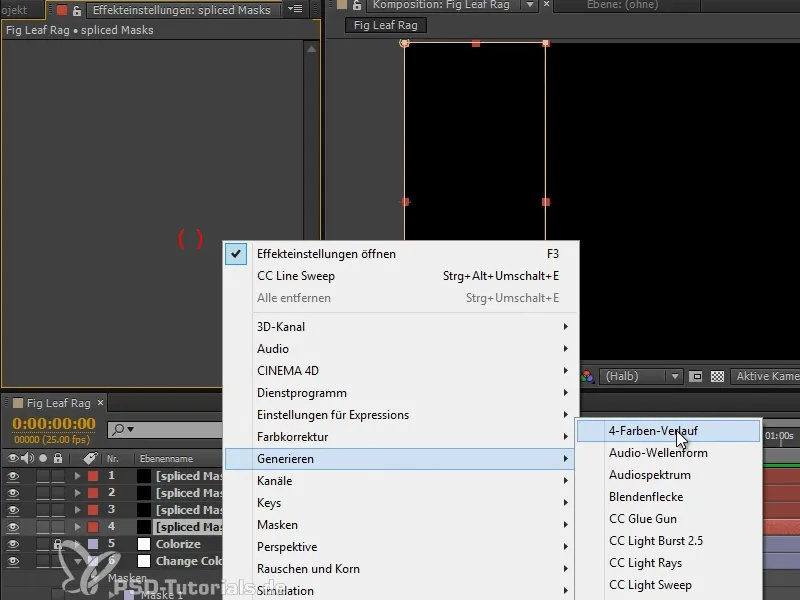The width and height of the screenshot is (800, 600).
Task: Open the effect controls panel menu icon
Action: coord(295,9)
